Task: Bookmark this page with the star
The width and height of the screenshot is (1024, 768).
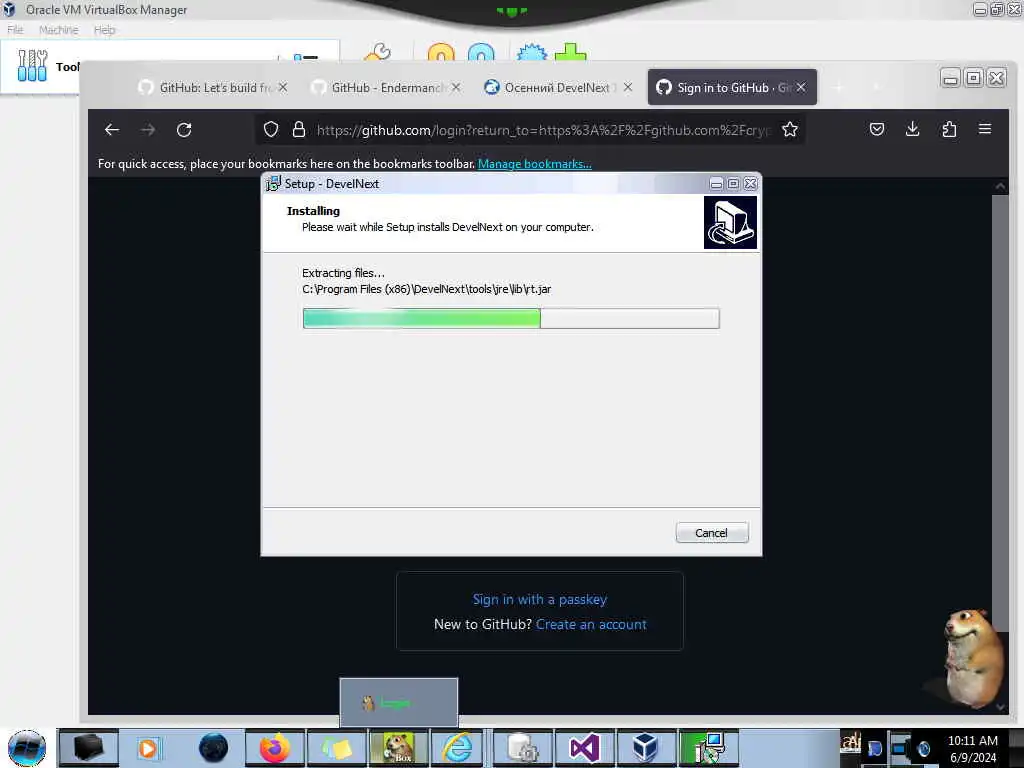Action: 790,130
